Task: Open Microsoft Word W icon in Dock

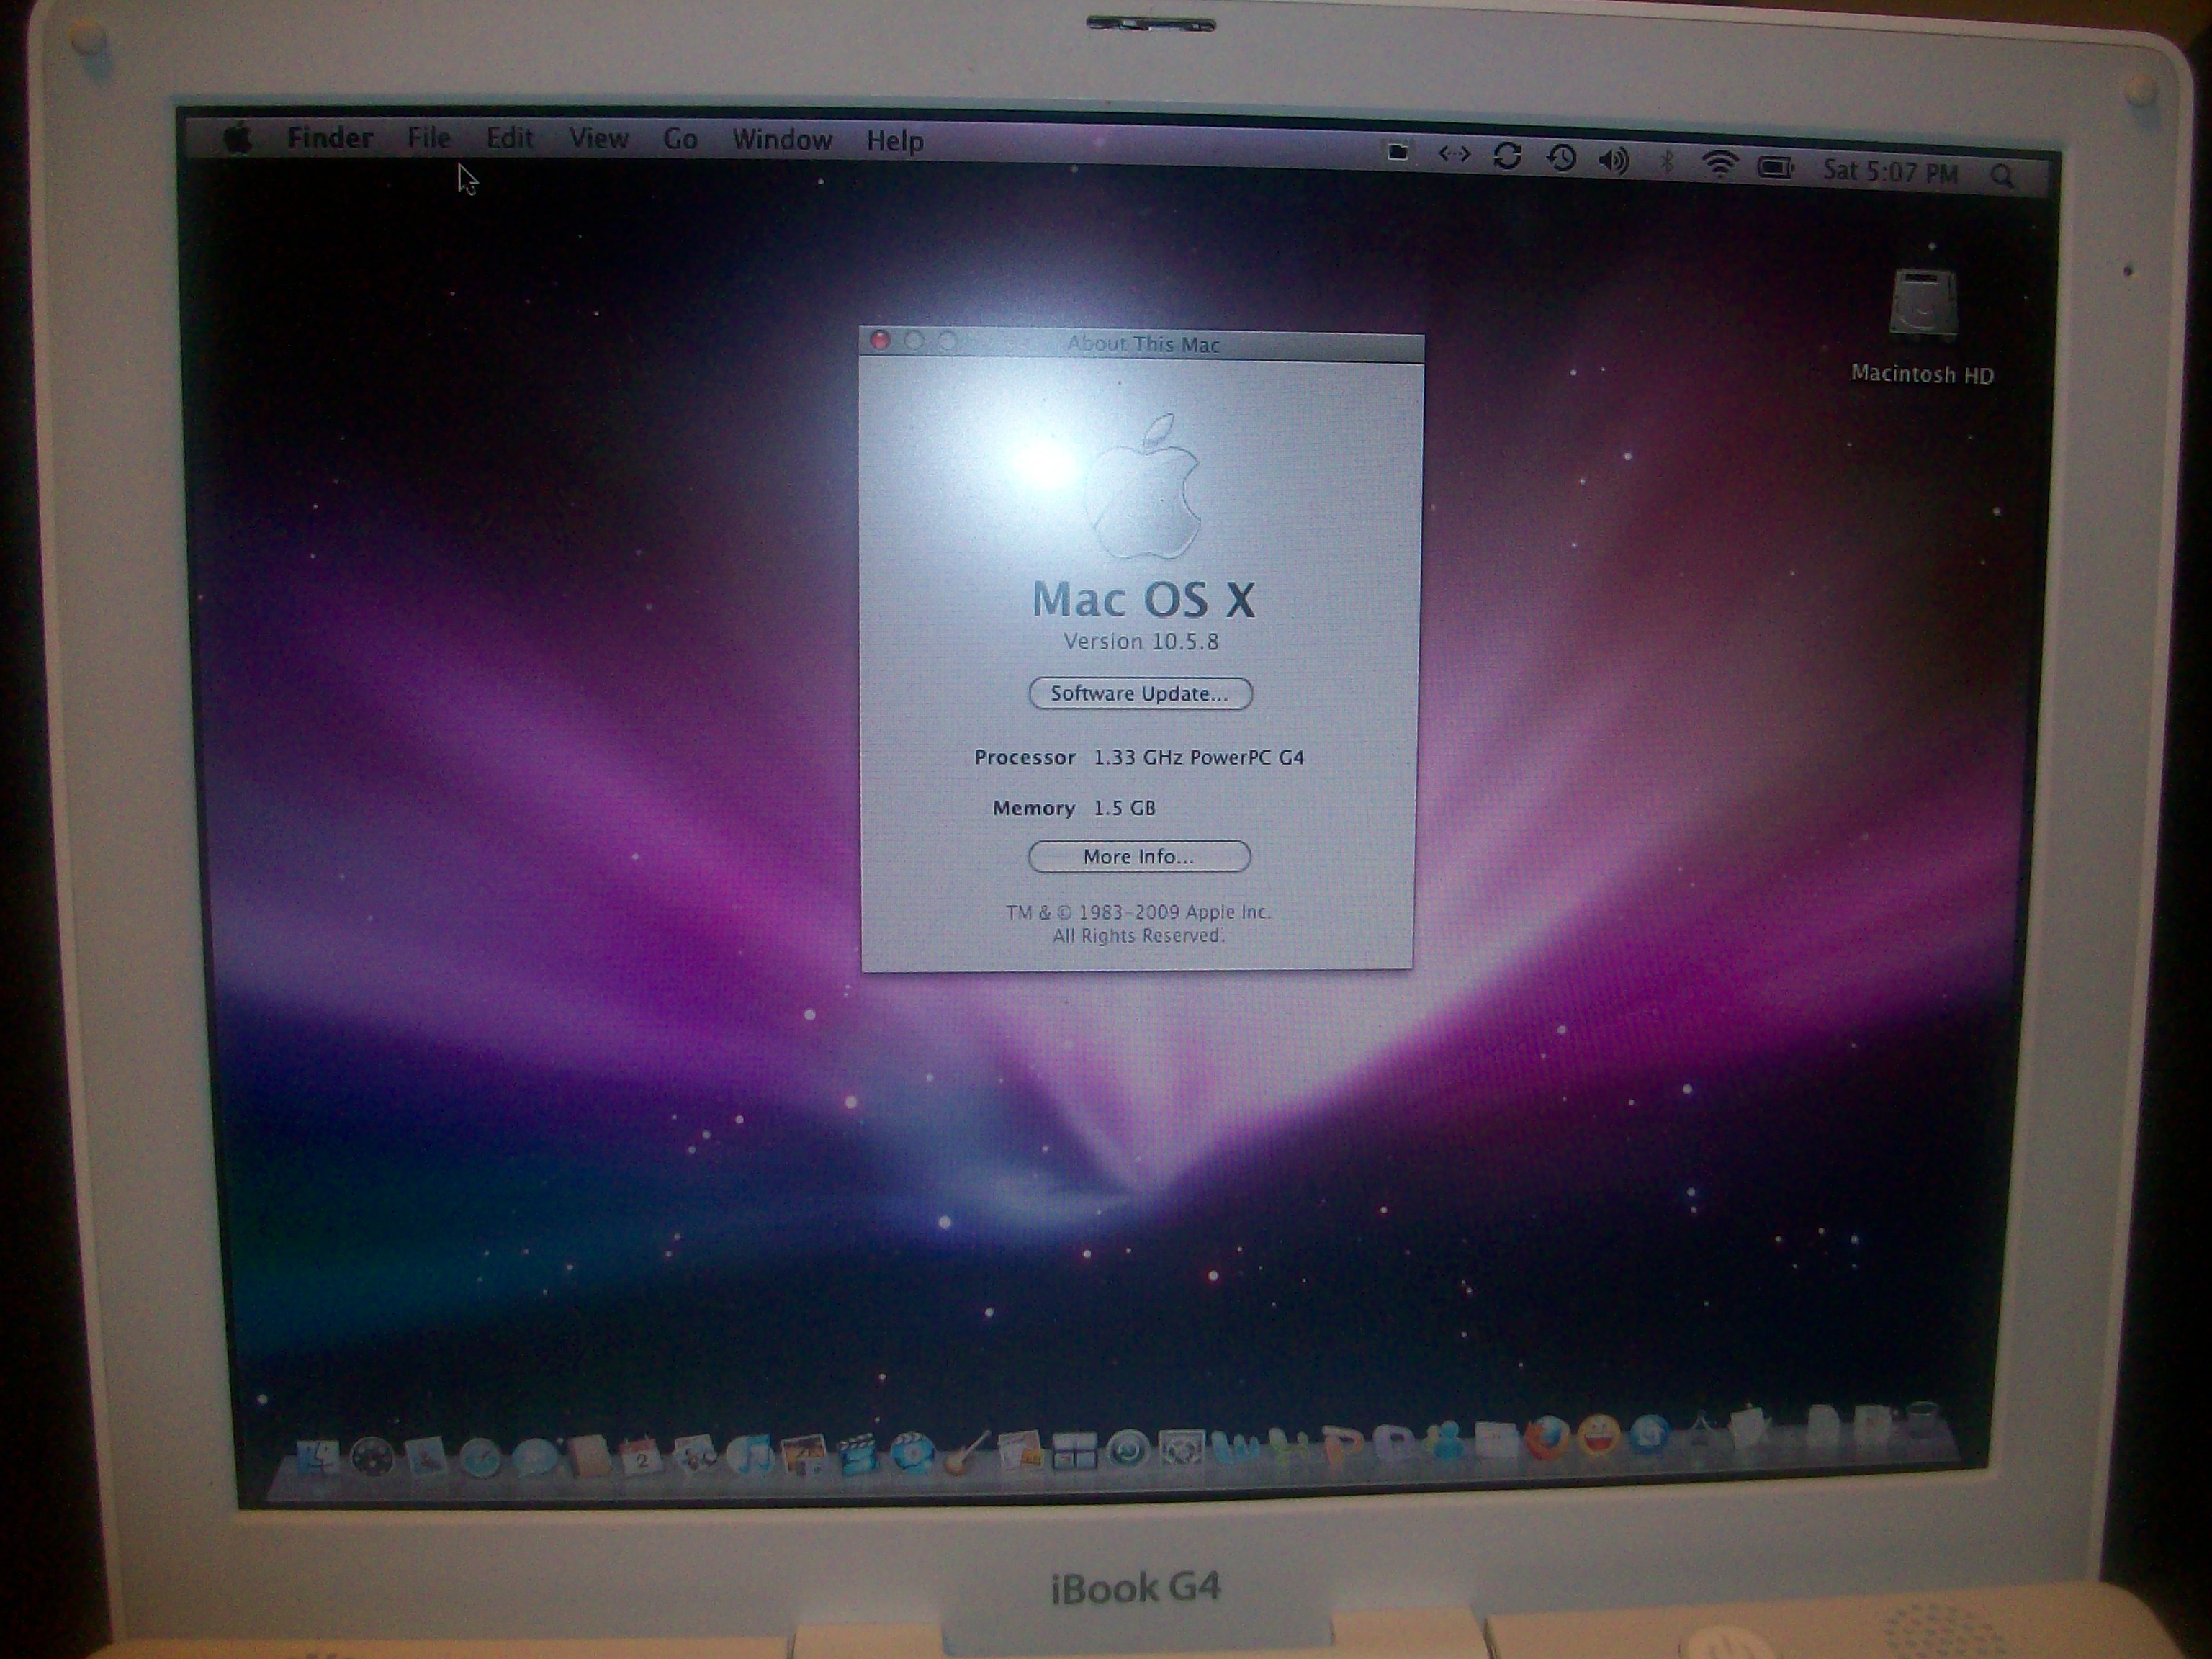Action: tap(1235, 1446)
